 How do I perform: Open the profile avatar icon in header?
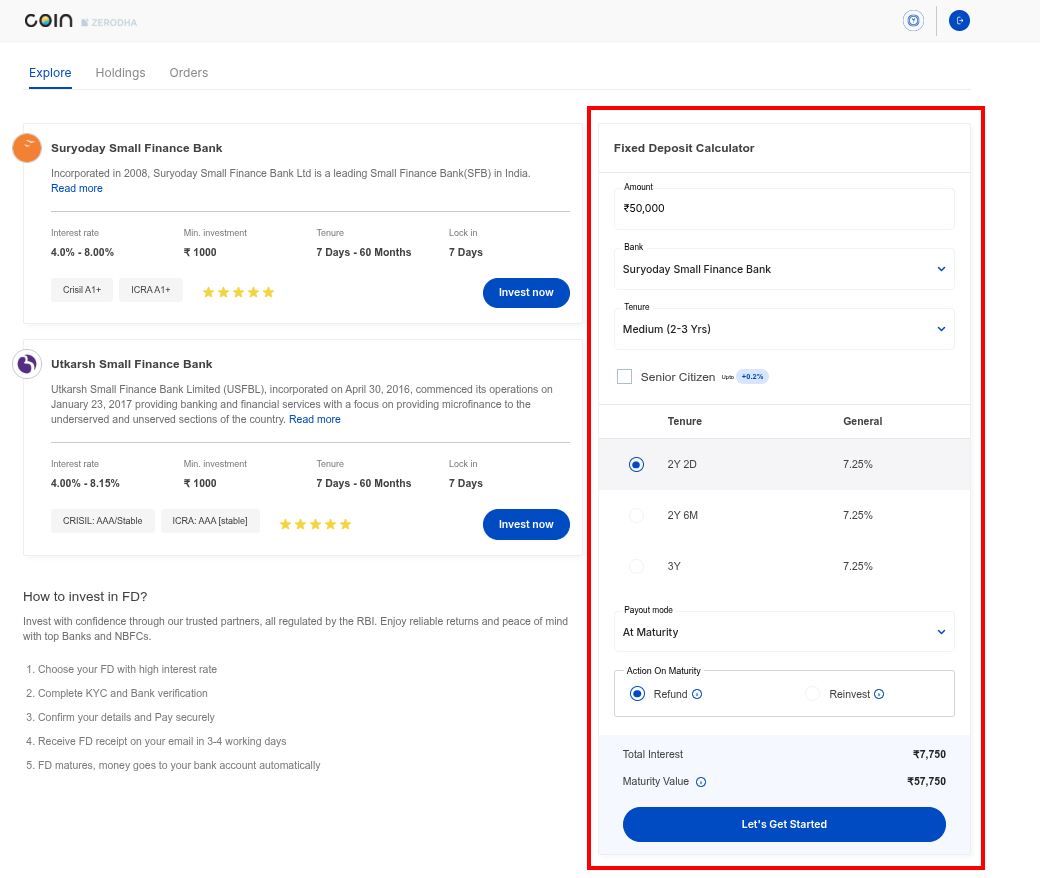[913, 20]
